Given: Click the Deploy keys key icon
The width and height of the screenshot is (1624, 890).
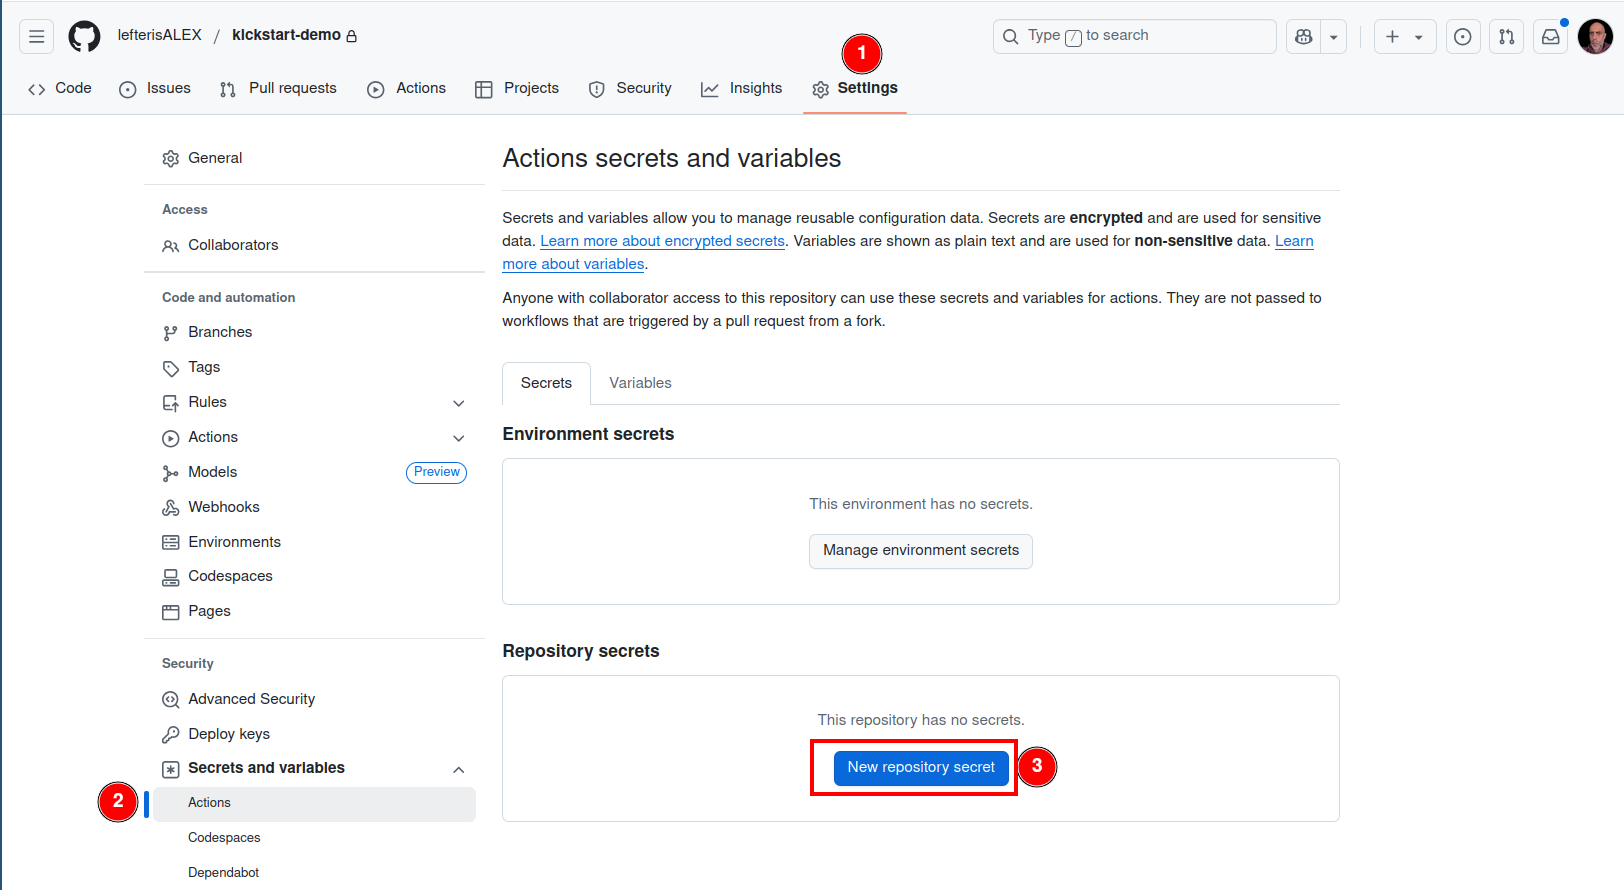Looking at the screenshot, I should pyautogui.click(x=171, y=734).
